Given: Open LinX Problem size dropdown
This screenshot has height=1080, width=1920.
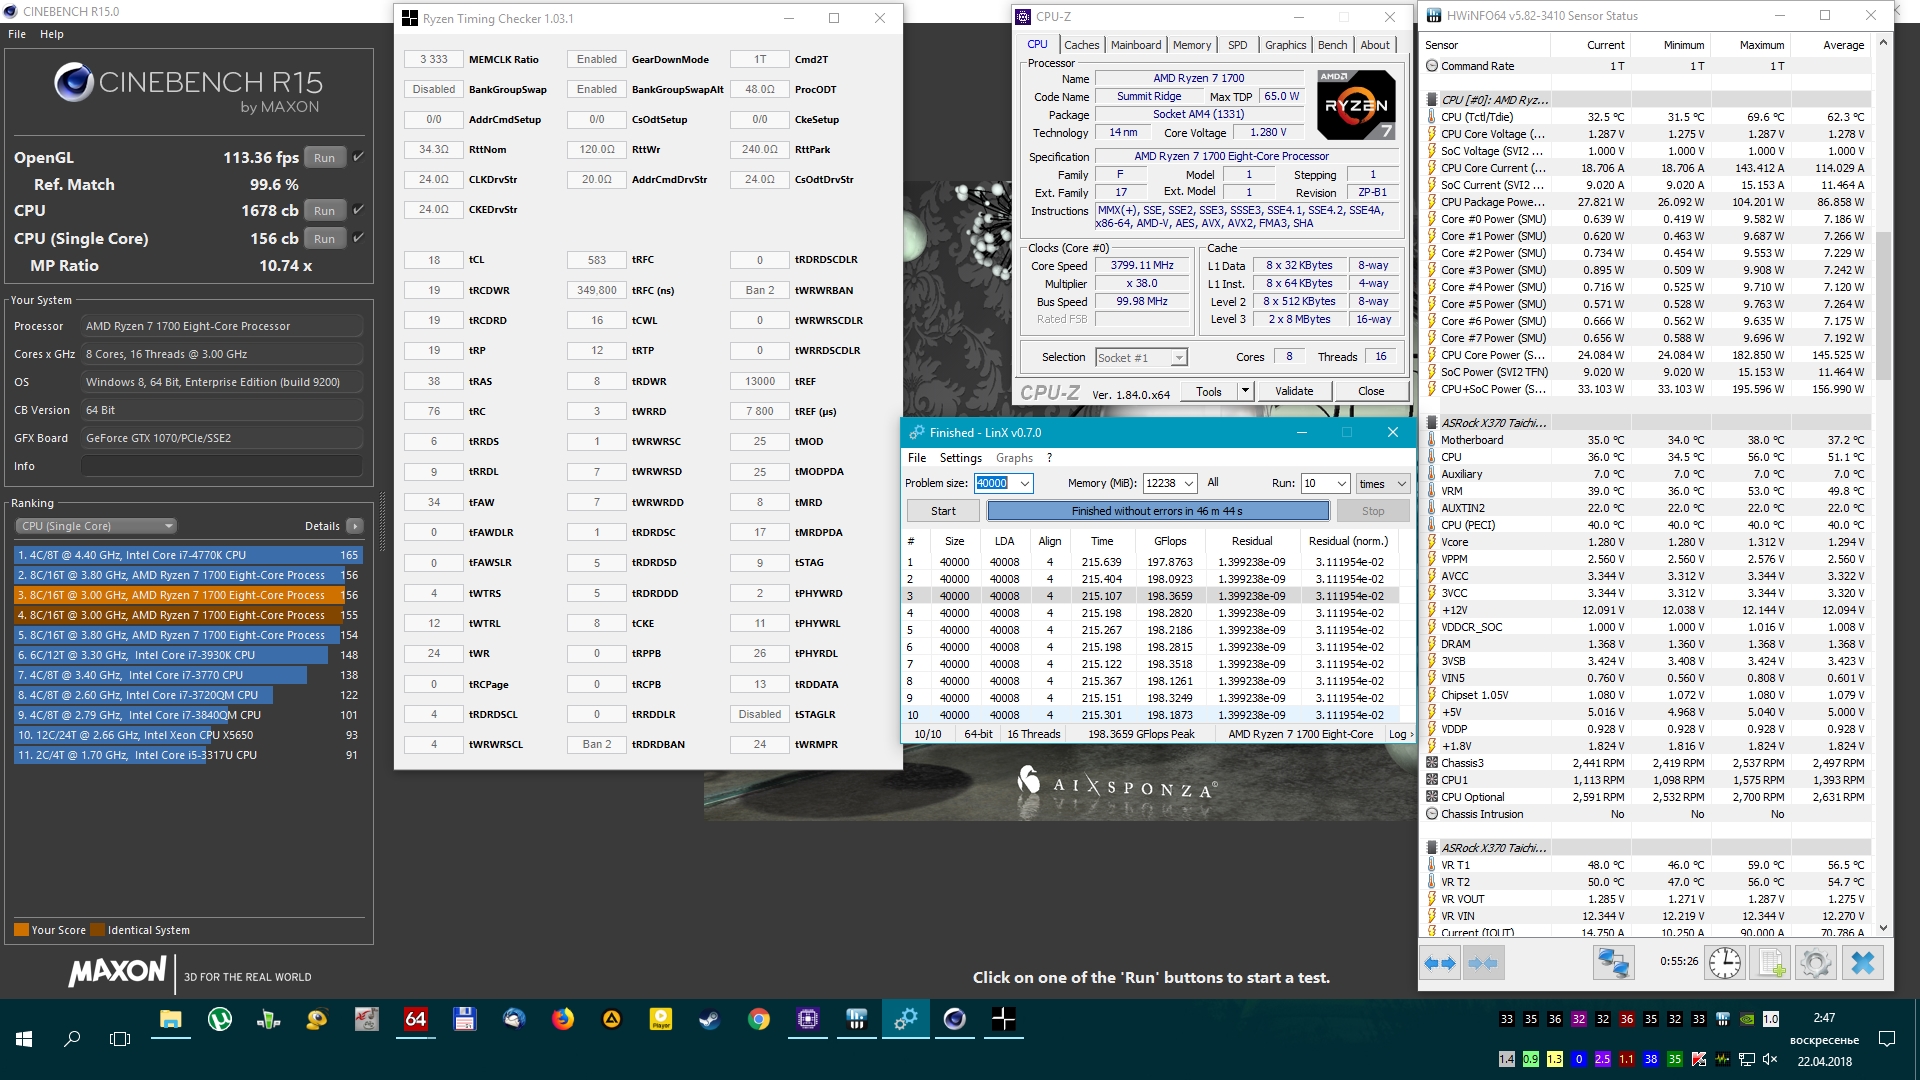Looking at the screenshot, I should (1024, 484).
